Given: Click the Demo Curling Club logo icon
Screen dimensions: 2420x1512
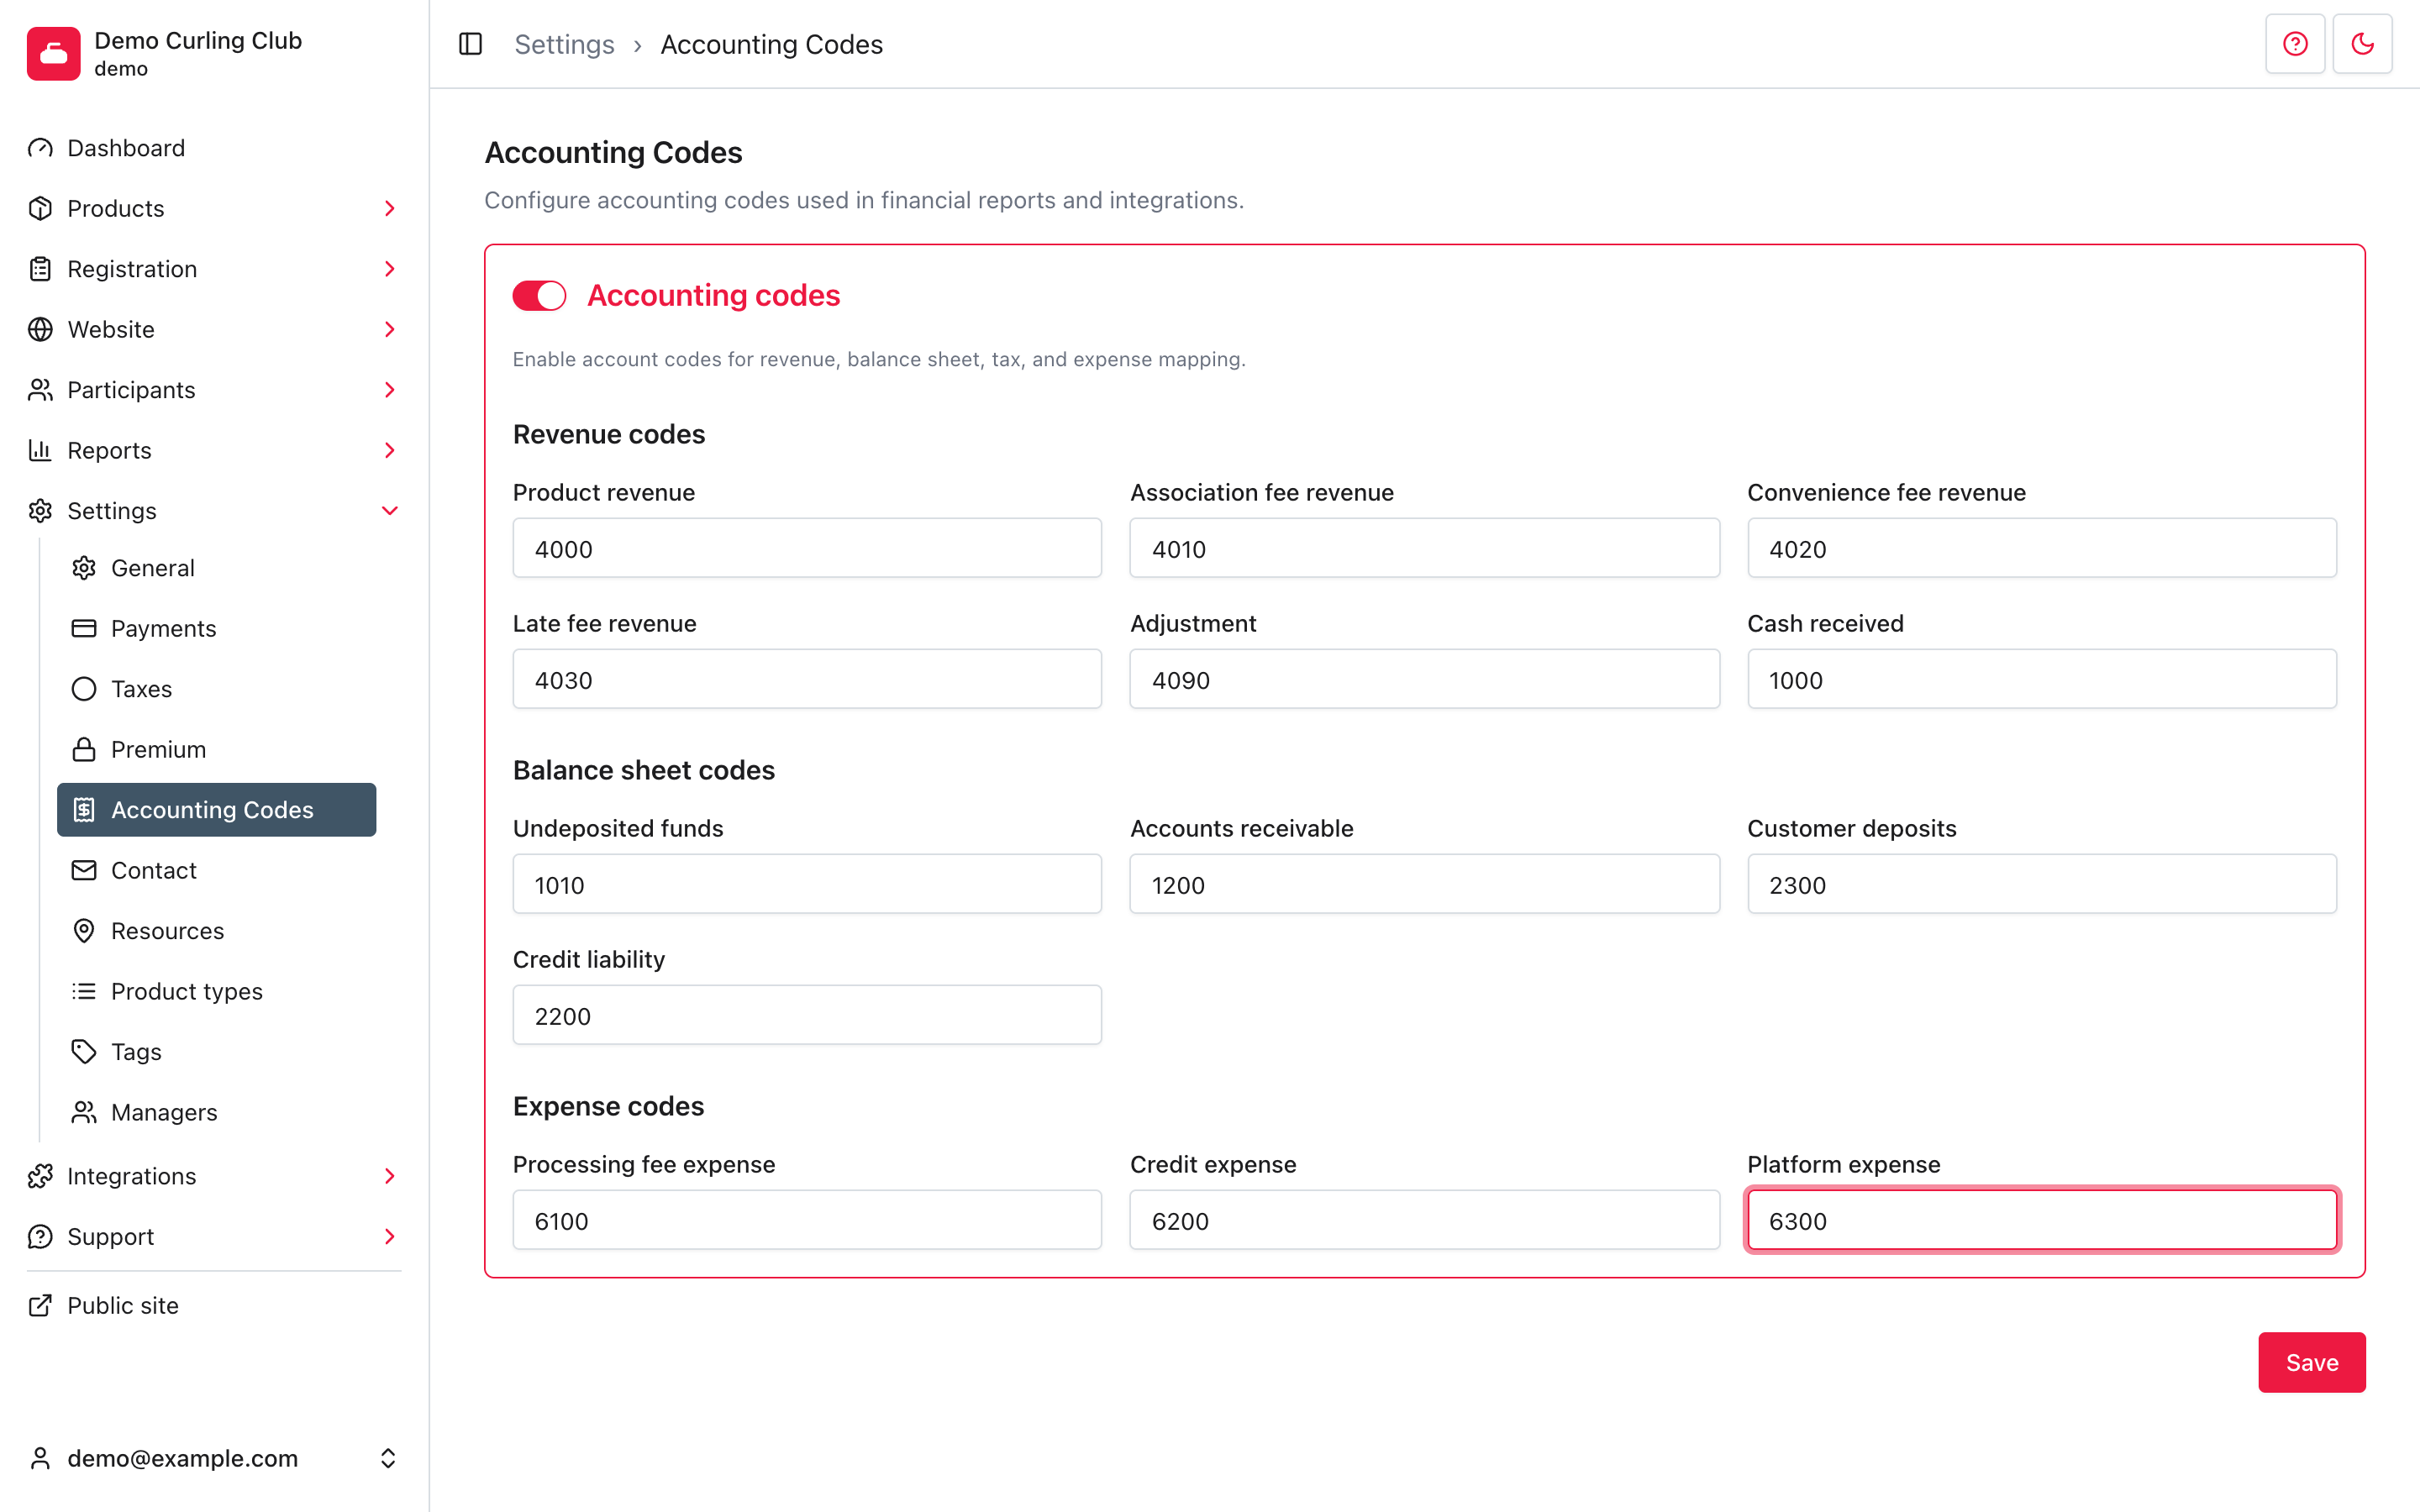Looking at the screenshot, I should 54,54.
